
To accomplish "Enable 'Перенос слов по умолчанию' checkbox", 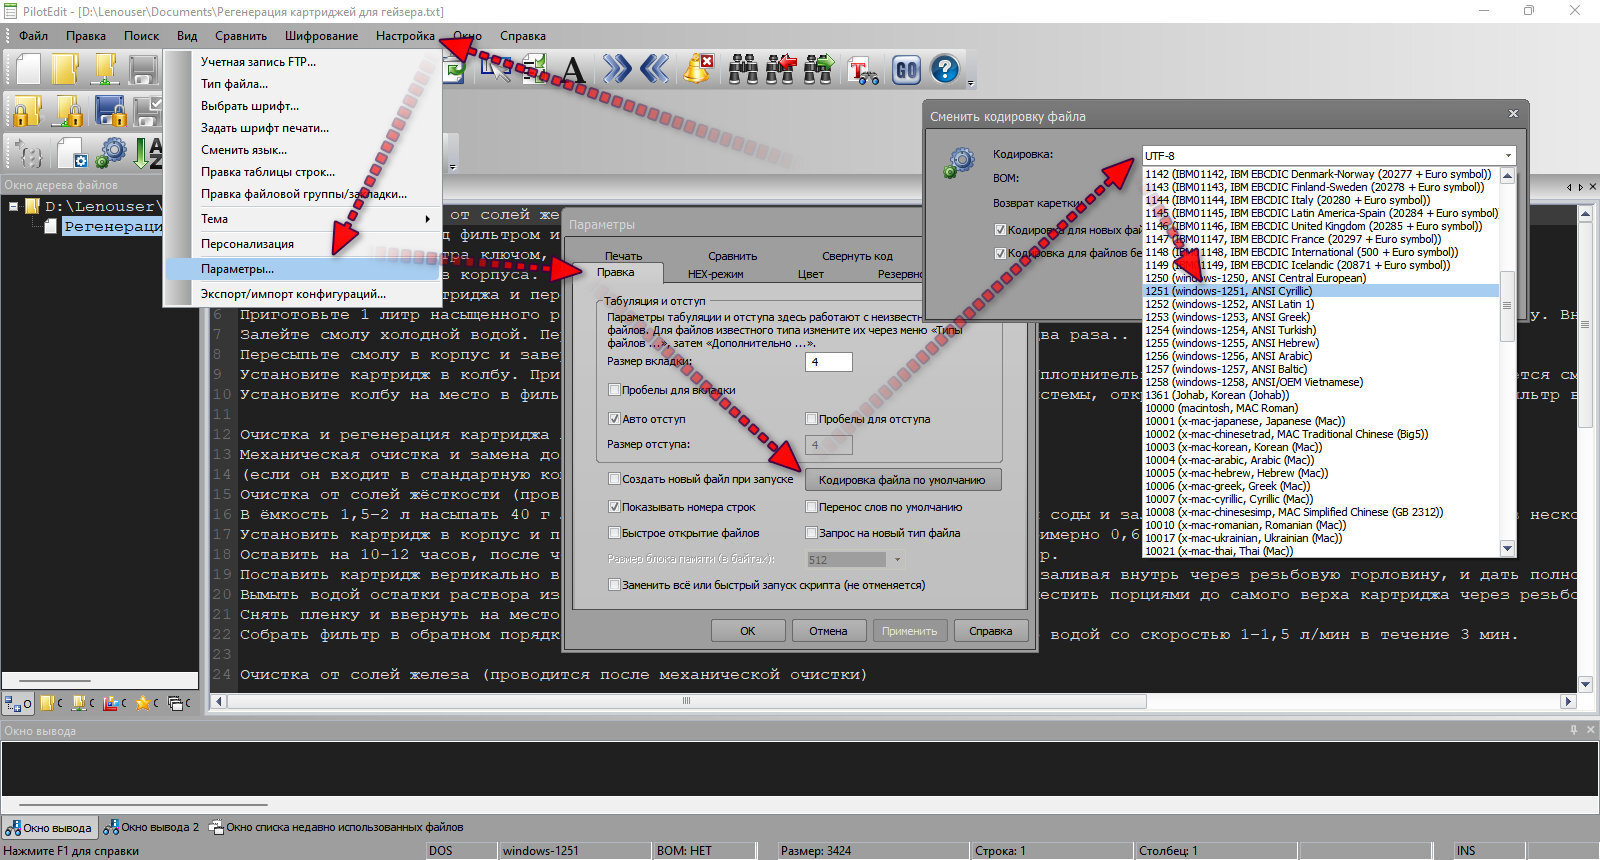I will 811,507.
